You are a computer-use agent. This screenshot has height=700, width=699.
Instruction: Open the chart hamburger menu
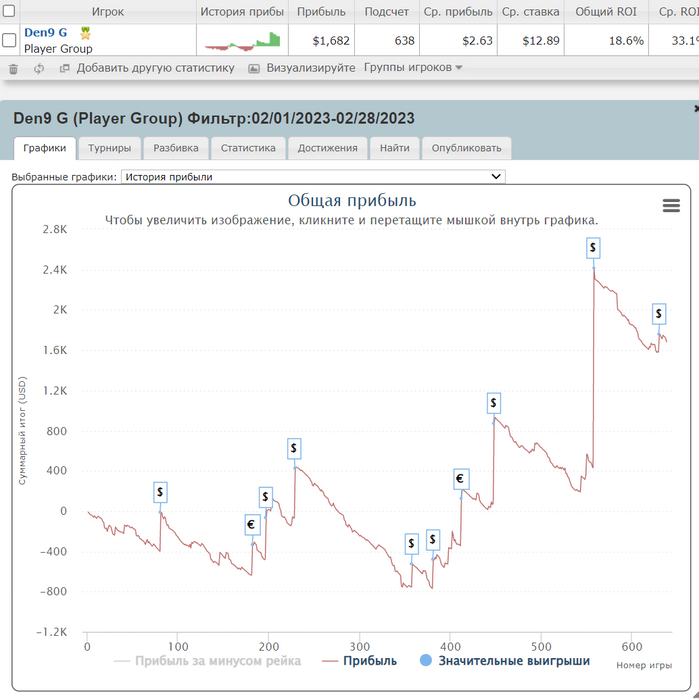pyautogui.click(x=672, y=205)
